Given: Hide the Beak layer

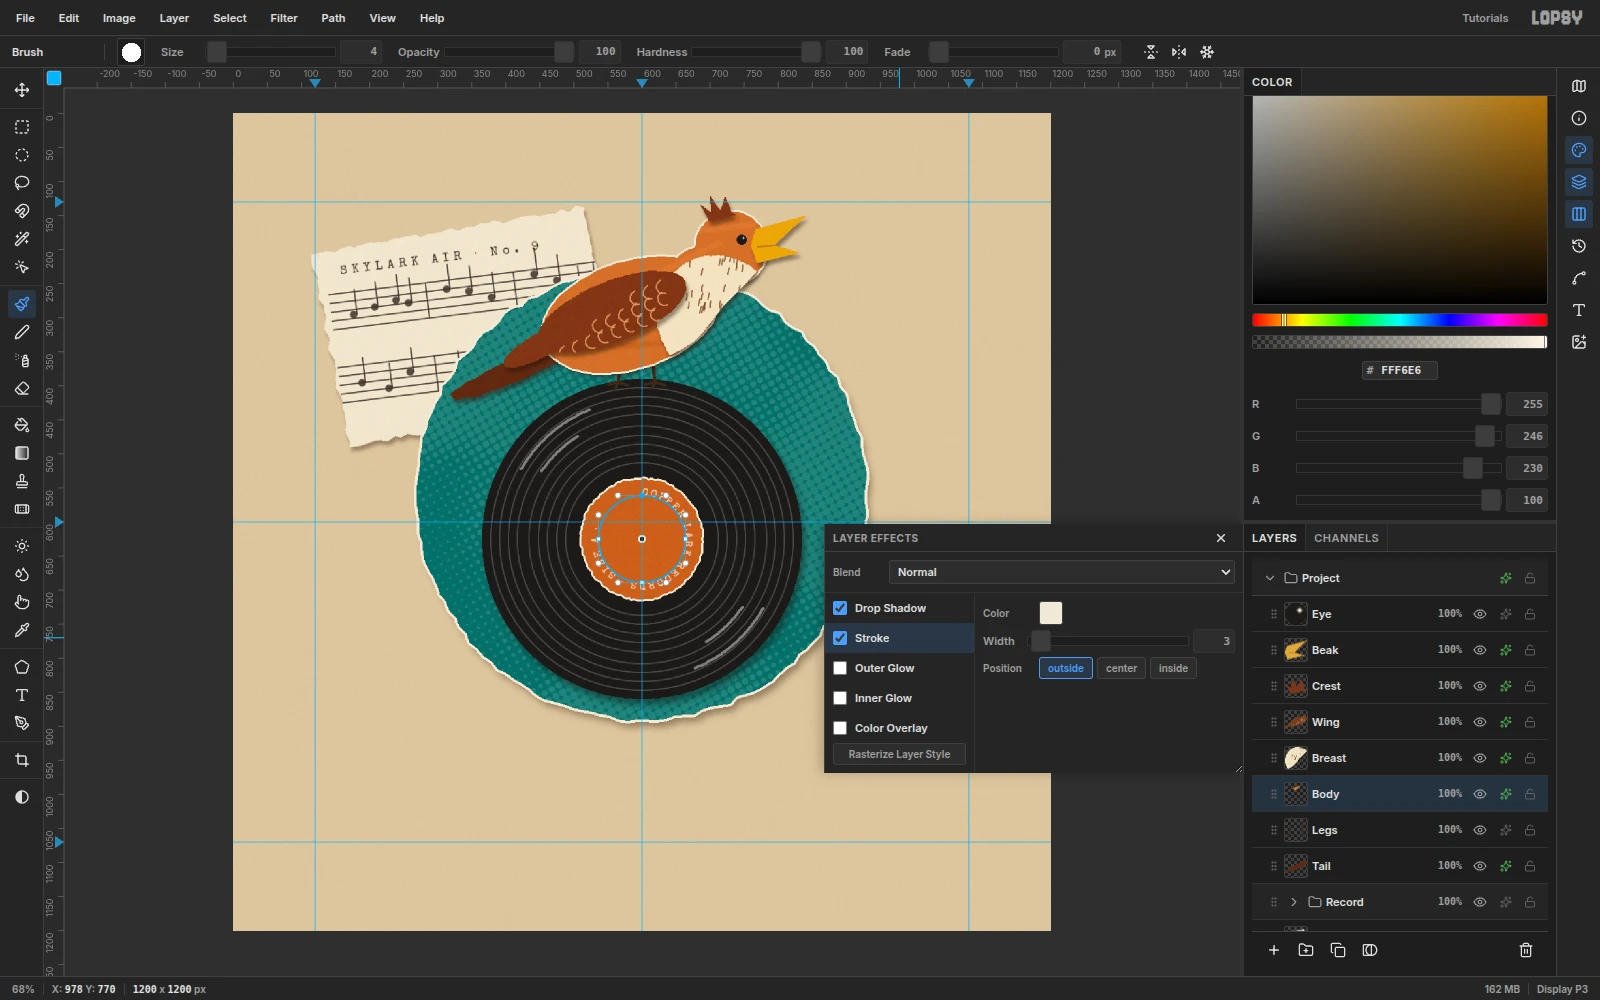Looking at the screenshot, I should tap(1480, 650).
